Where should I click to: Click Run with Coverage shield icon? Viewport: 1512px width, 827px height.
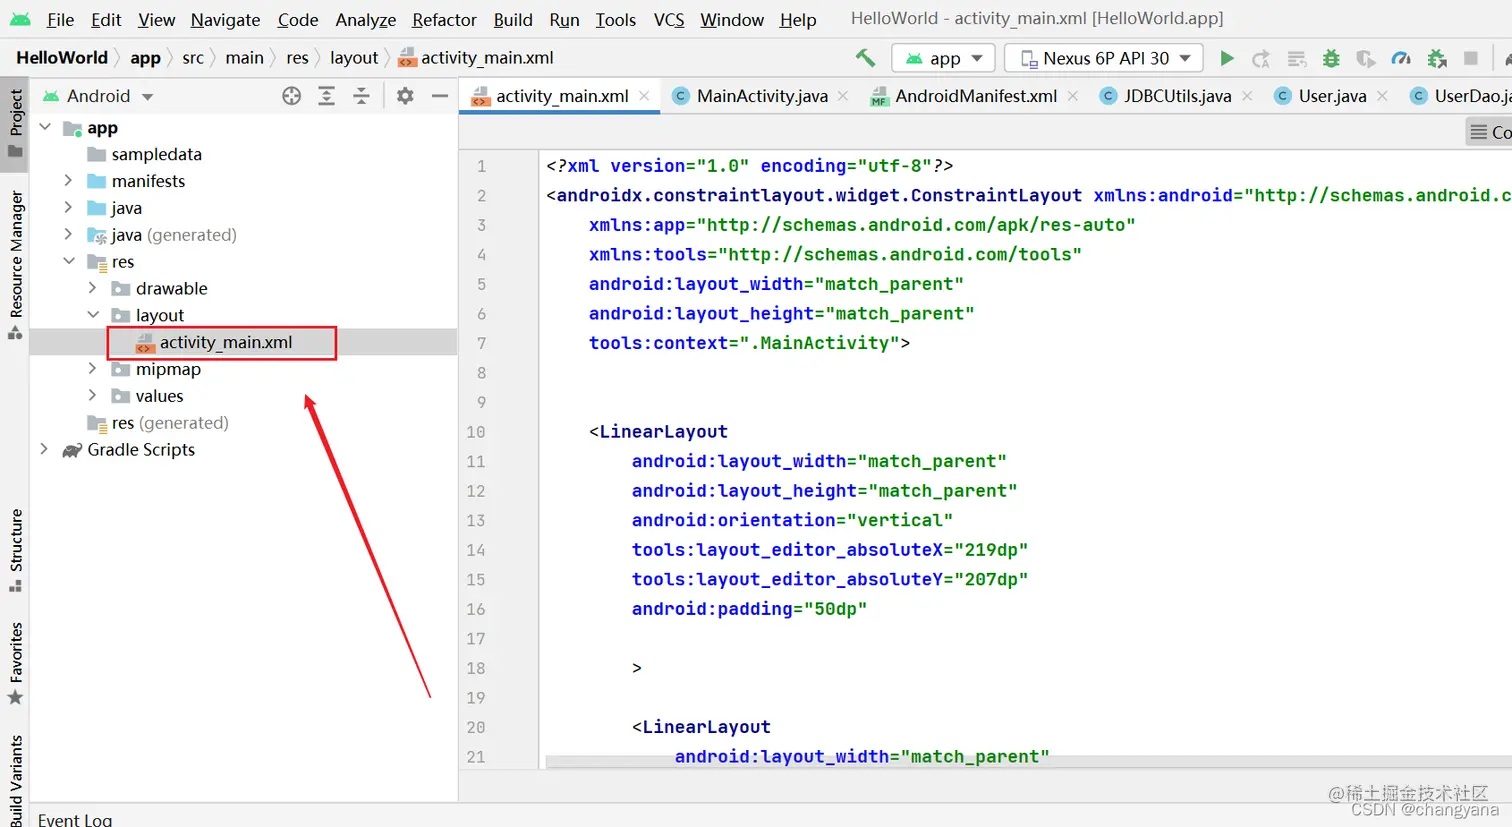point(1365,58)
